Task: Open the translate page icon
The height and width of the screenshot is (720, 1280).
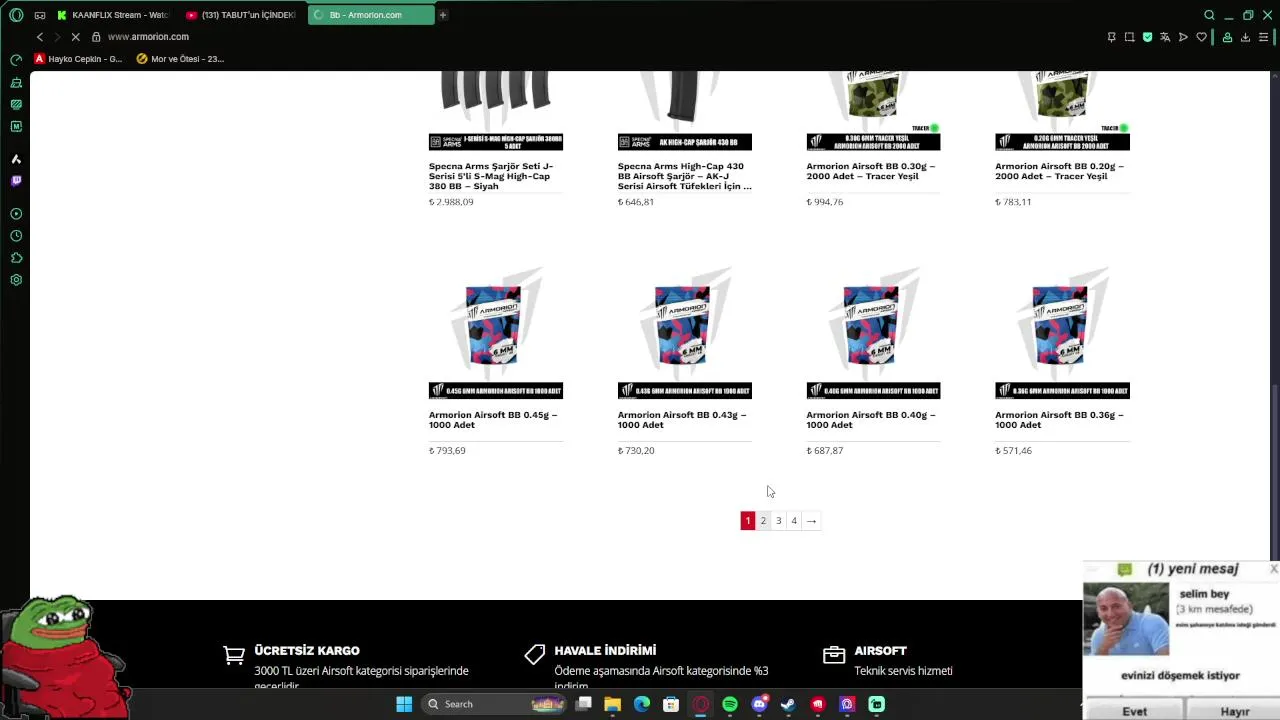Action: click(x=1165, y=37)
